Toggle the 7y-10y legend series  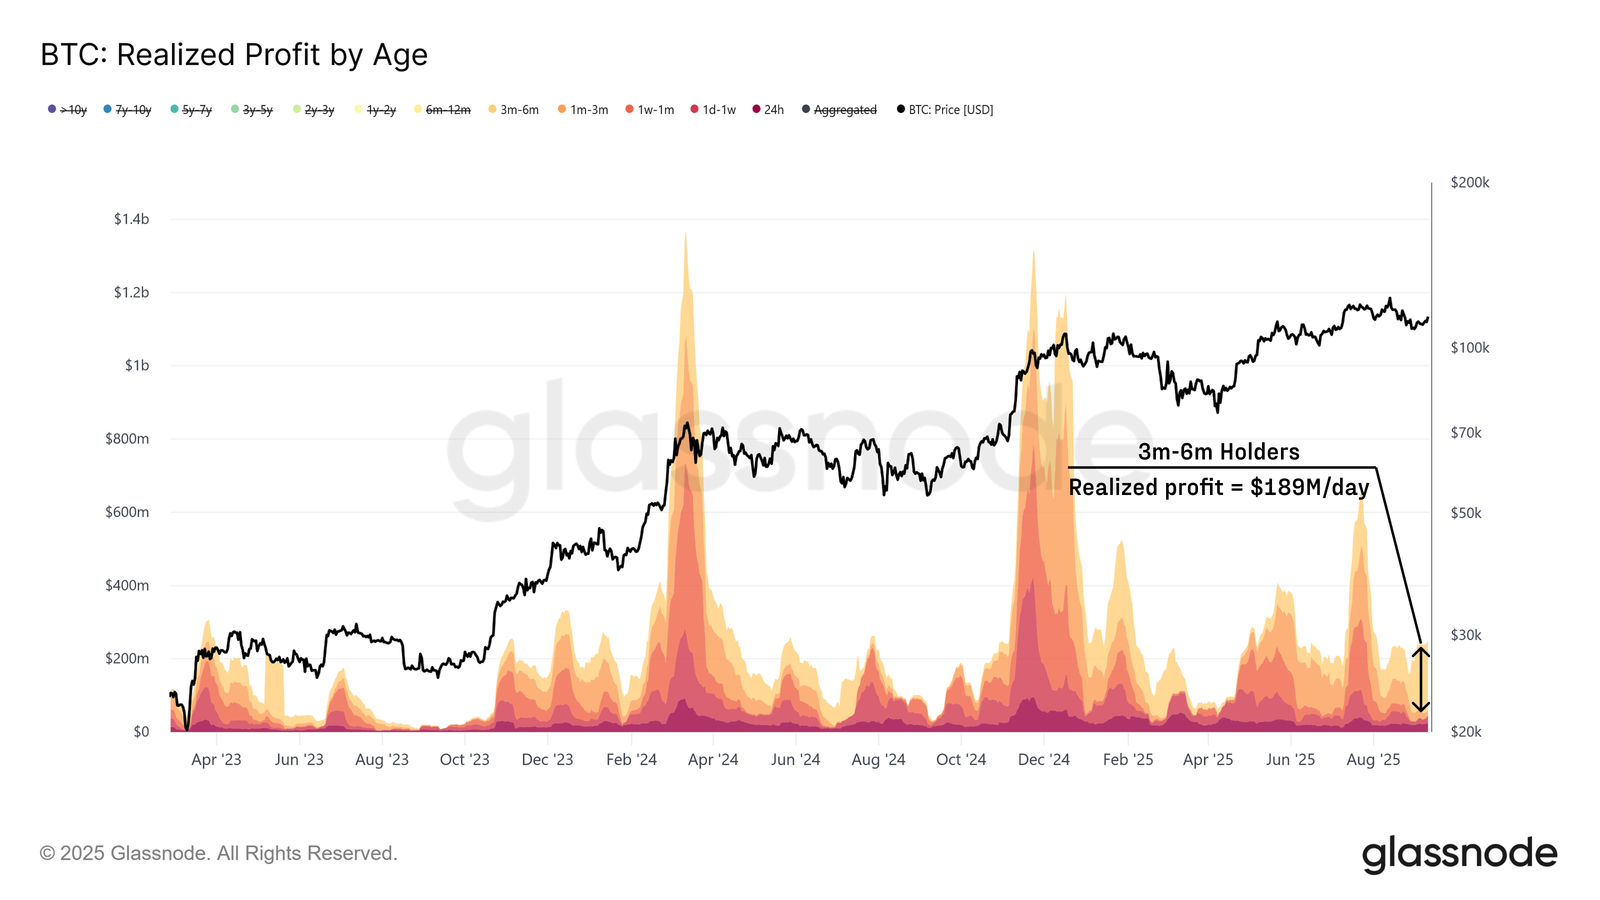click(x=127, y=110)
